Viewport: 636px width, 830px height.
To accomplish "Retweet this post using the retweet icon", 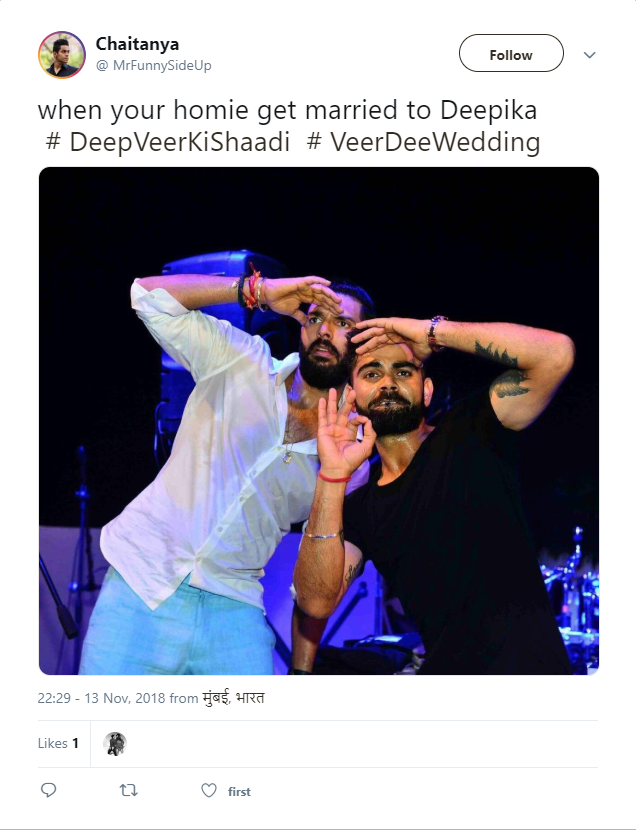I will pyautogui.click(x=129, y=791).
